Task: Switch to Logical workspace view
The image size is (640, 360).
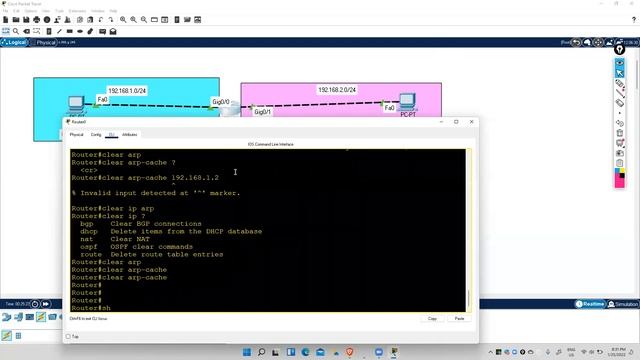Action: point(14,42)
